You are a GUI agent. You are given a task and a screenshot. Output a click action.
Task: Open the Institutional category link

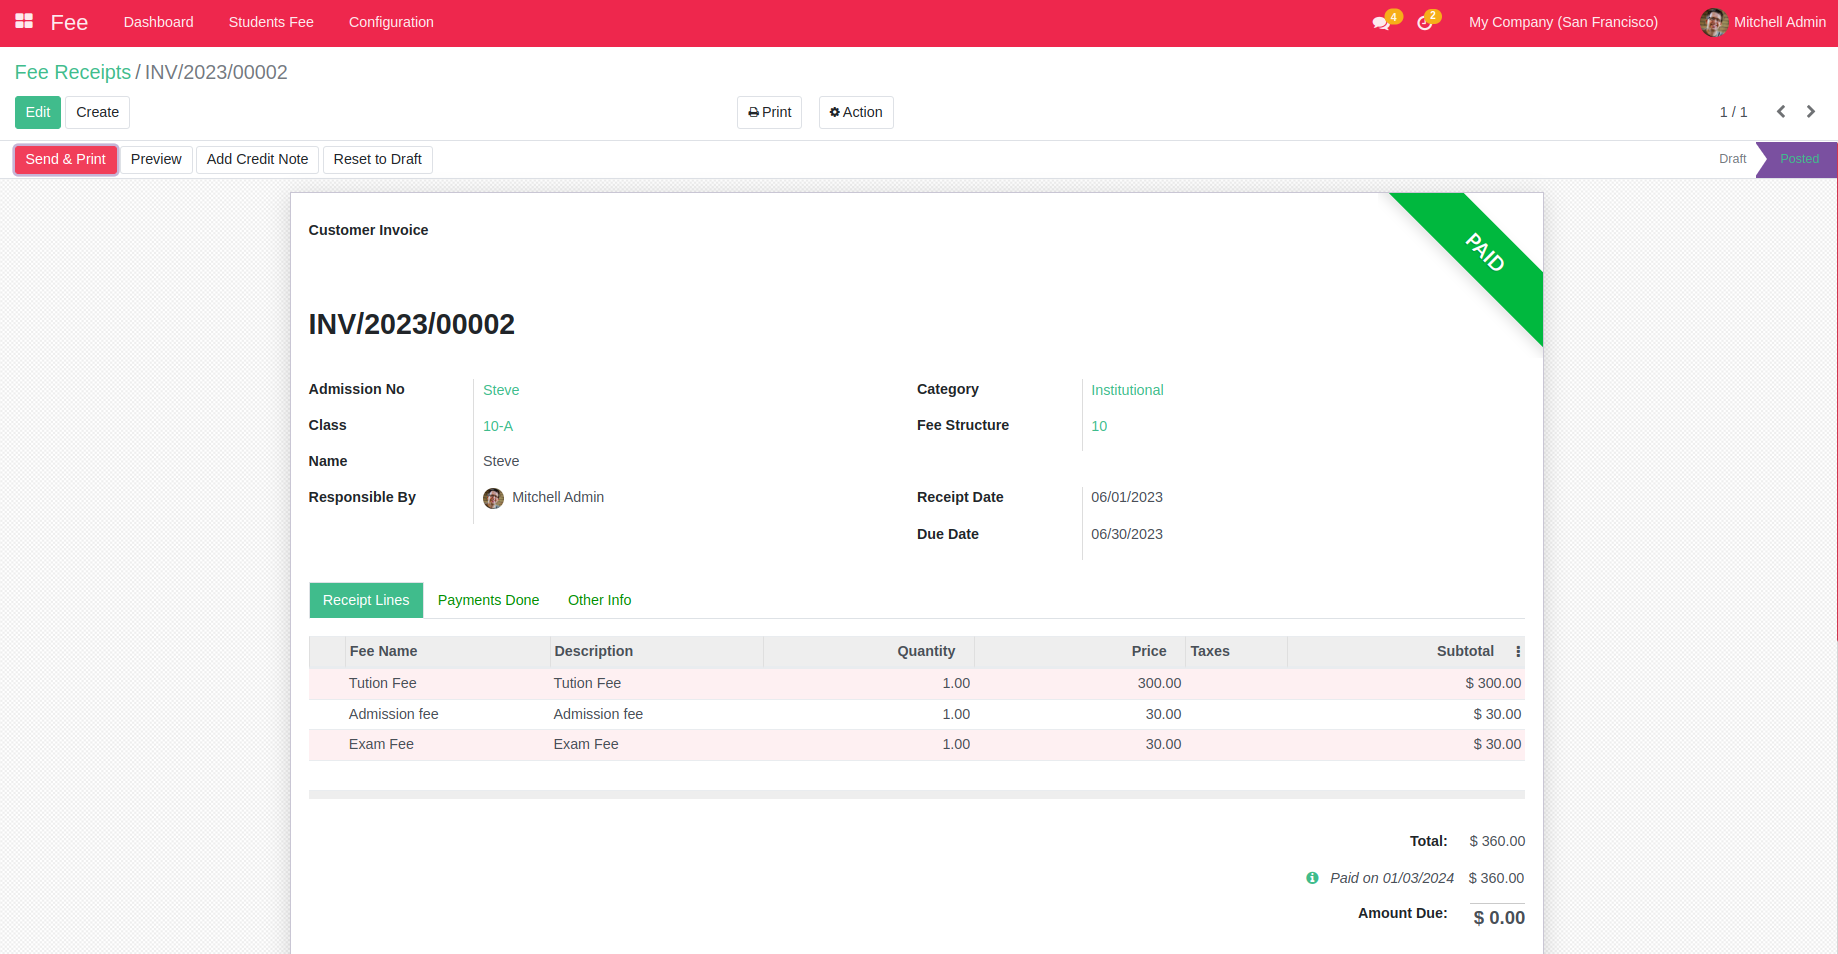click(x=1127, y=390)
